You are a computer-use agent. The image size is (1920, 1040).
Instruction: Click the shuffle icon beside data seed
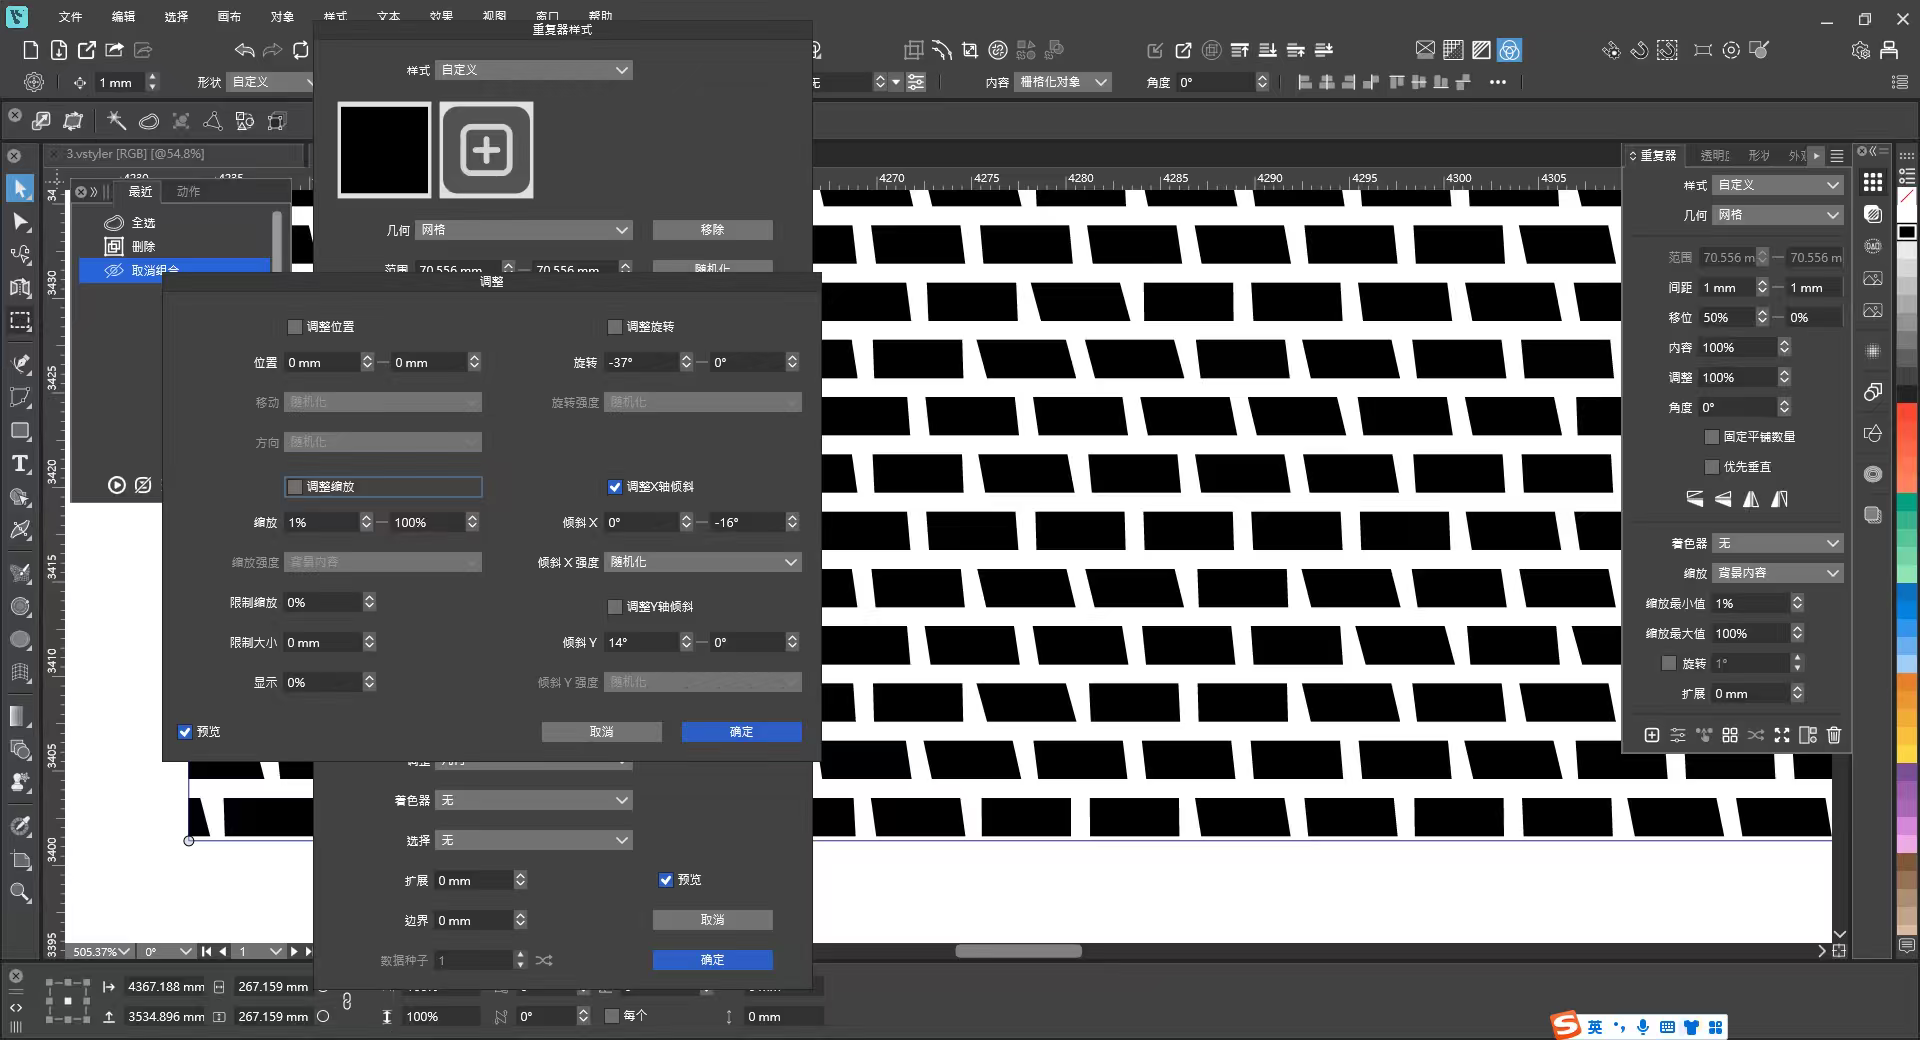543,960
